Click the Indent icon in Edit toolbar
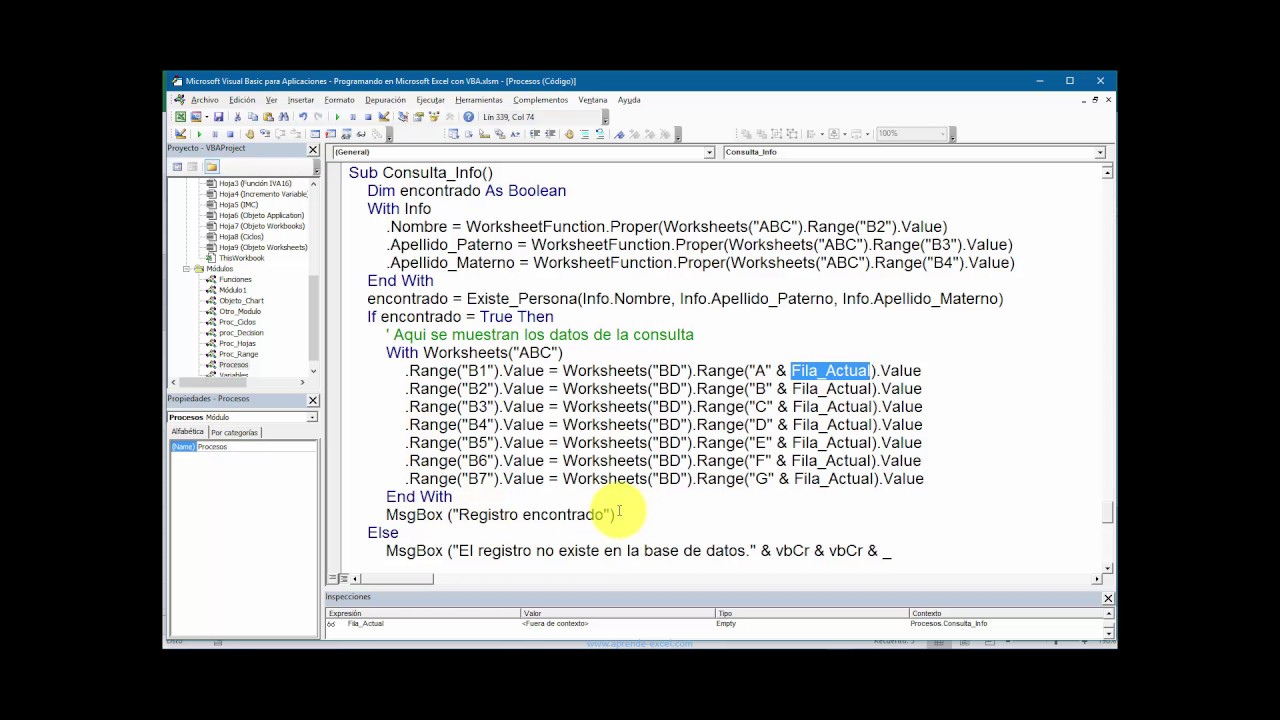This screenshot has height=720, width=1280. 535,134
